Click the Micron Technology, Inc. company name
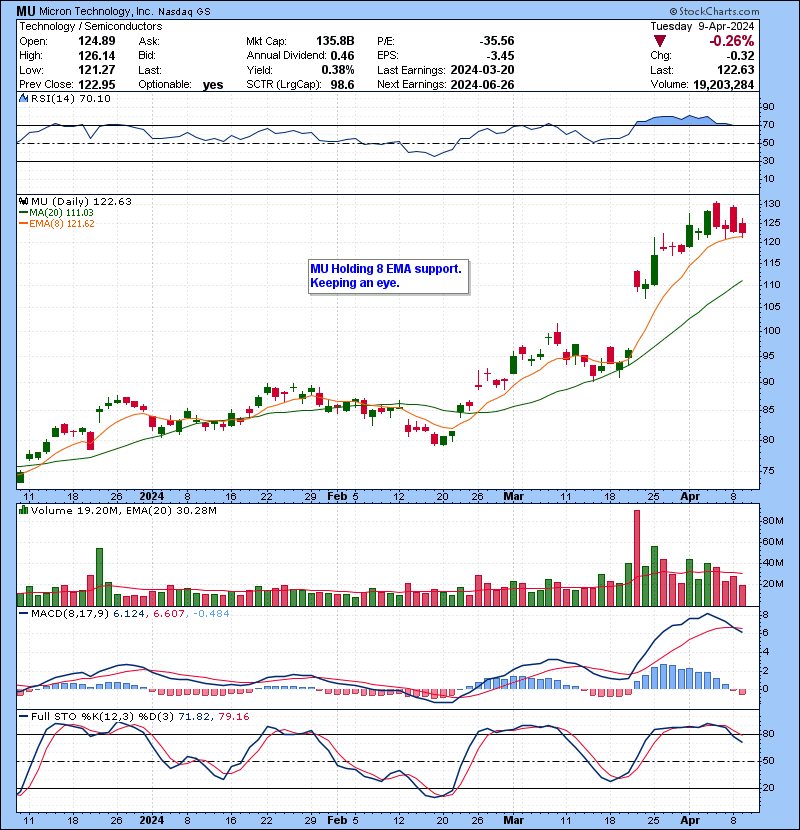The height and width of the screenshot is (830, 800). click(96, 12)
